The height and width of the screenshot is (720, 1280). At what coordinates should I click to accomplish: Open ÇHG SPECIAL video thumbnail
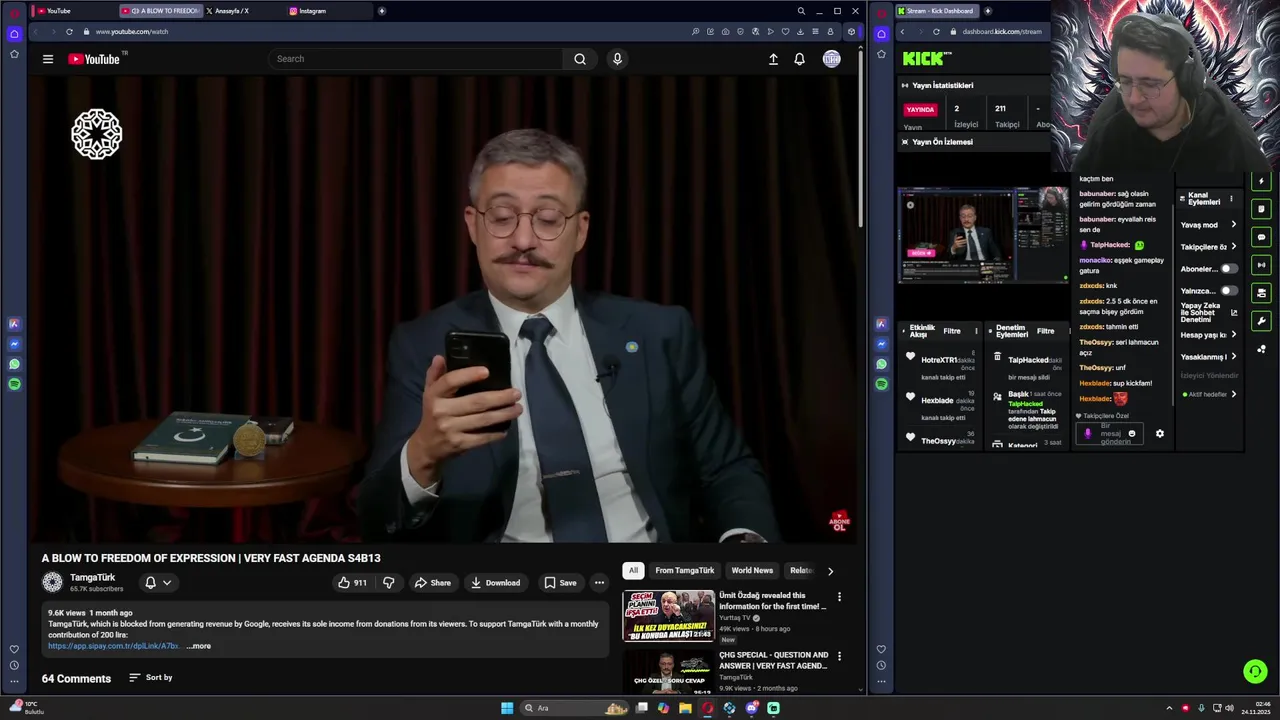point(669,673)
